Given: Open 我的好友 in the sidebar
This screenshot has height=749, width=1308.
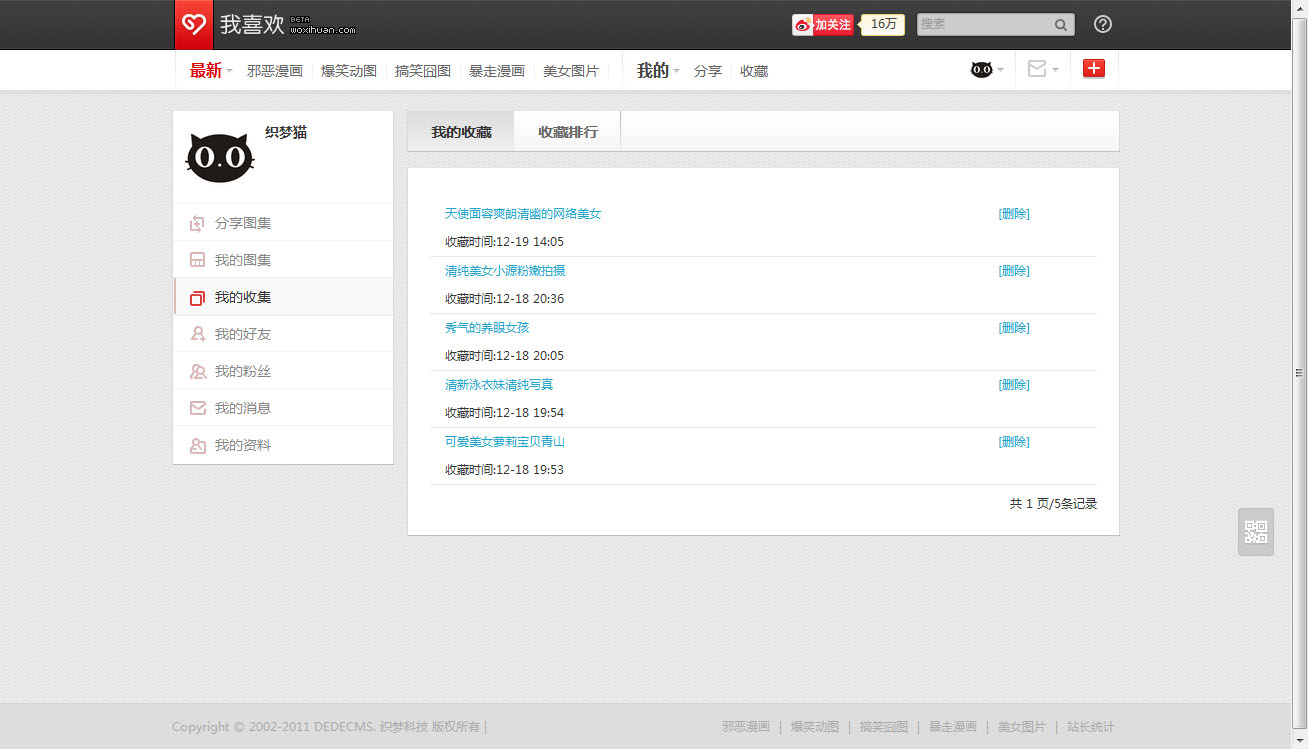Looking at the screenshot, I should coord(242,334).
